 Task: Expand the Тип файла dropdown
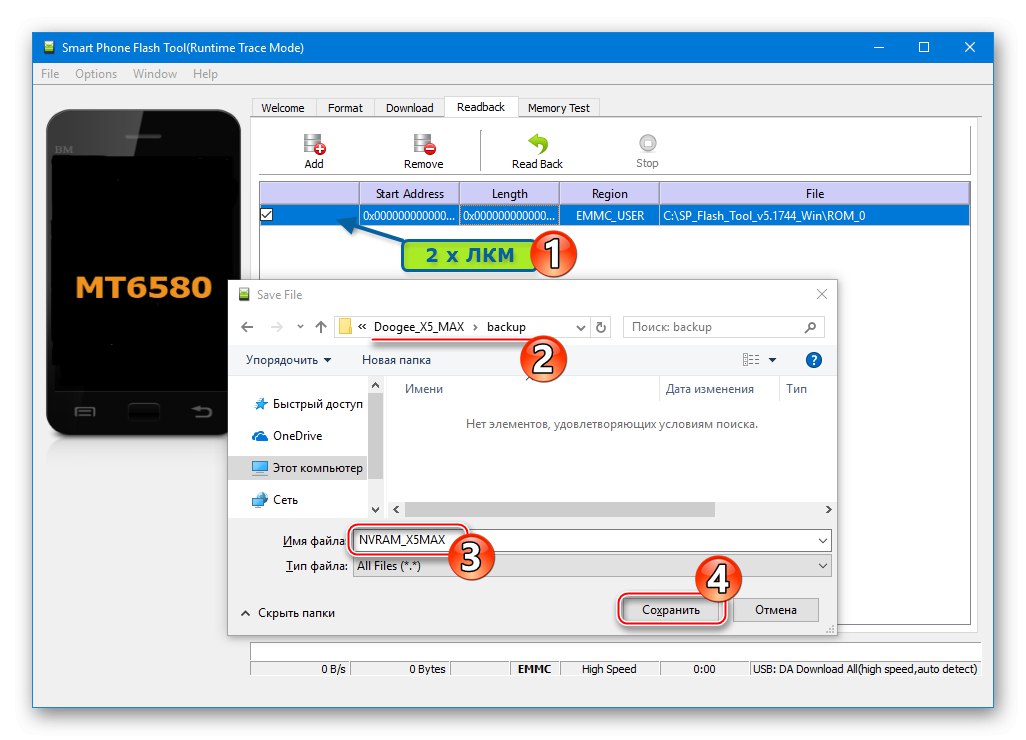[x=823, y=566]
